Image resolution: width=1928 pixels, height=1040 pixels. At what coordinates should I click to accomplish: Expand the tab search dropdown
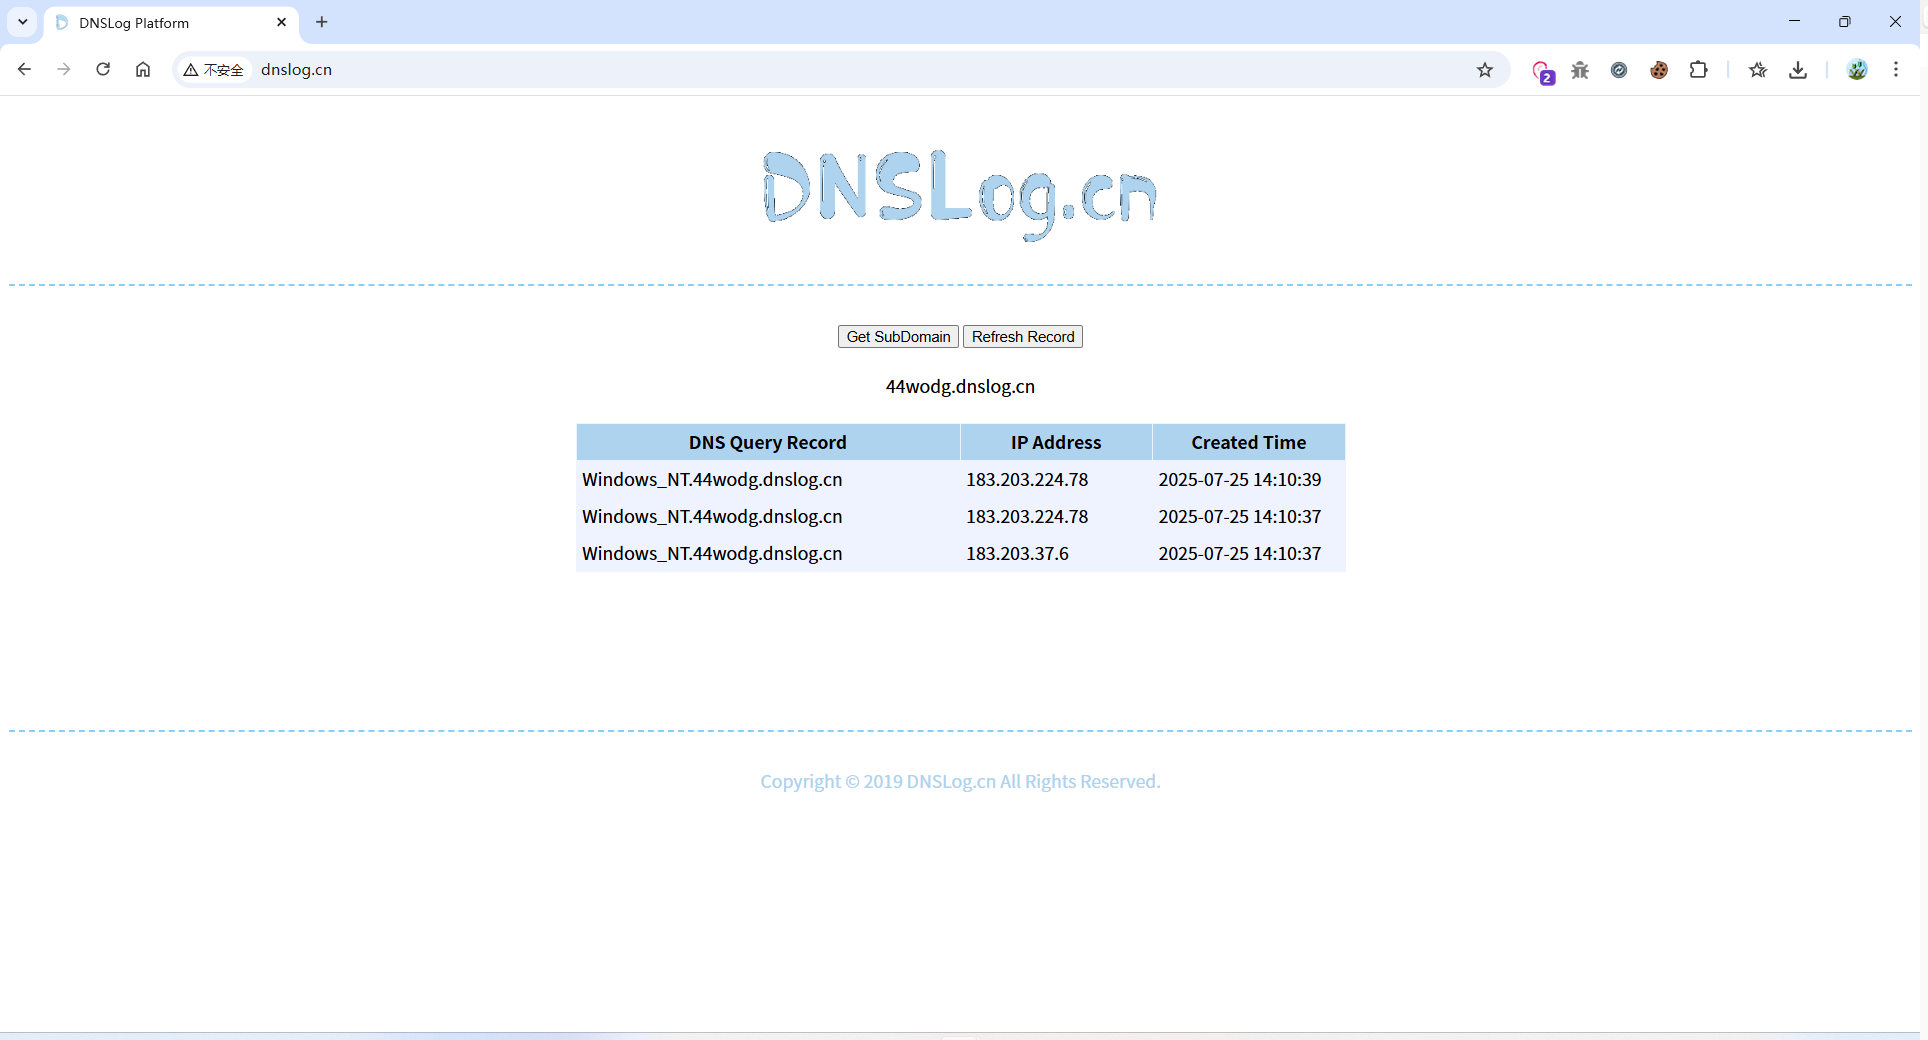[x=22, y=21]
